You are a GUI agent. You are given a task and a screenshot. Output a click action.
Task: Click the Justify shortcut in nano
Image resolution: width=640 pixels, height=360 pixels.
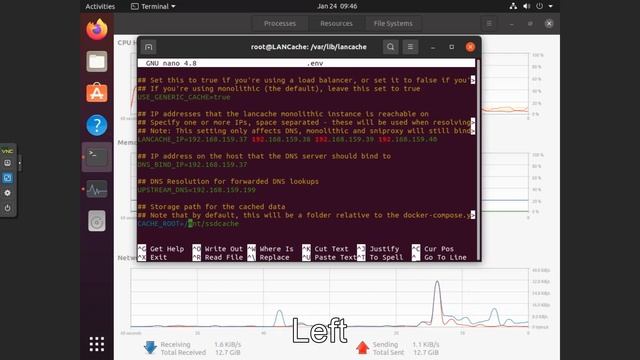point(378,249)
